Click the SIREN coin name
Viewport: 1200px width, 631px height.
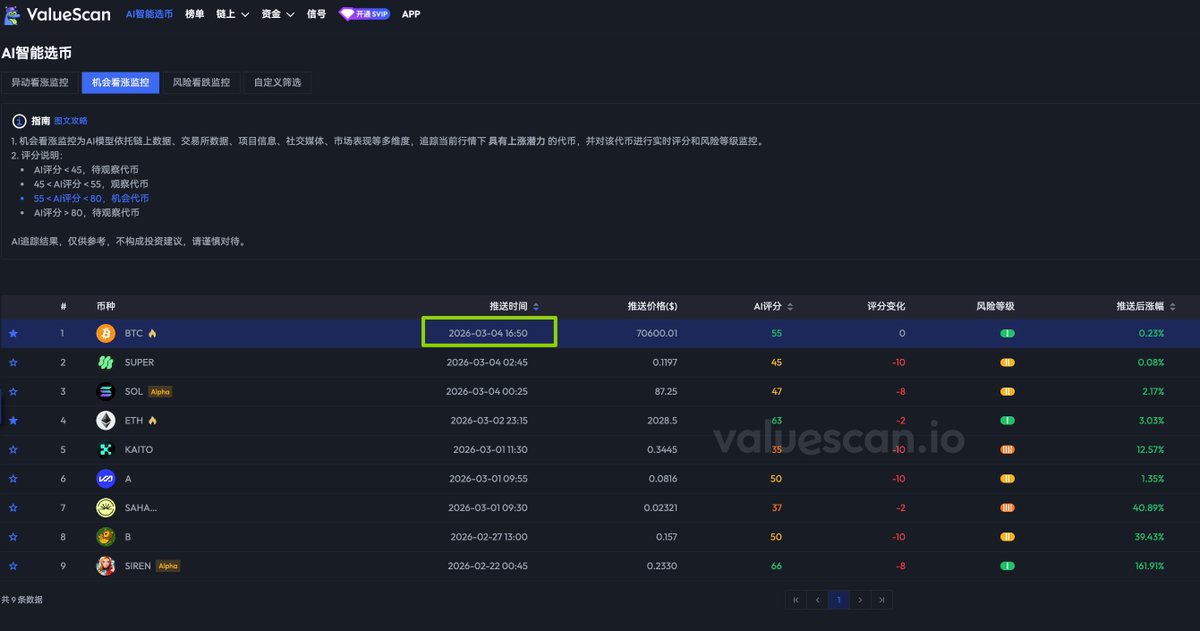tap(138, 566)
